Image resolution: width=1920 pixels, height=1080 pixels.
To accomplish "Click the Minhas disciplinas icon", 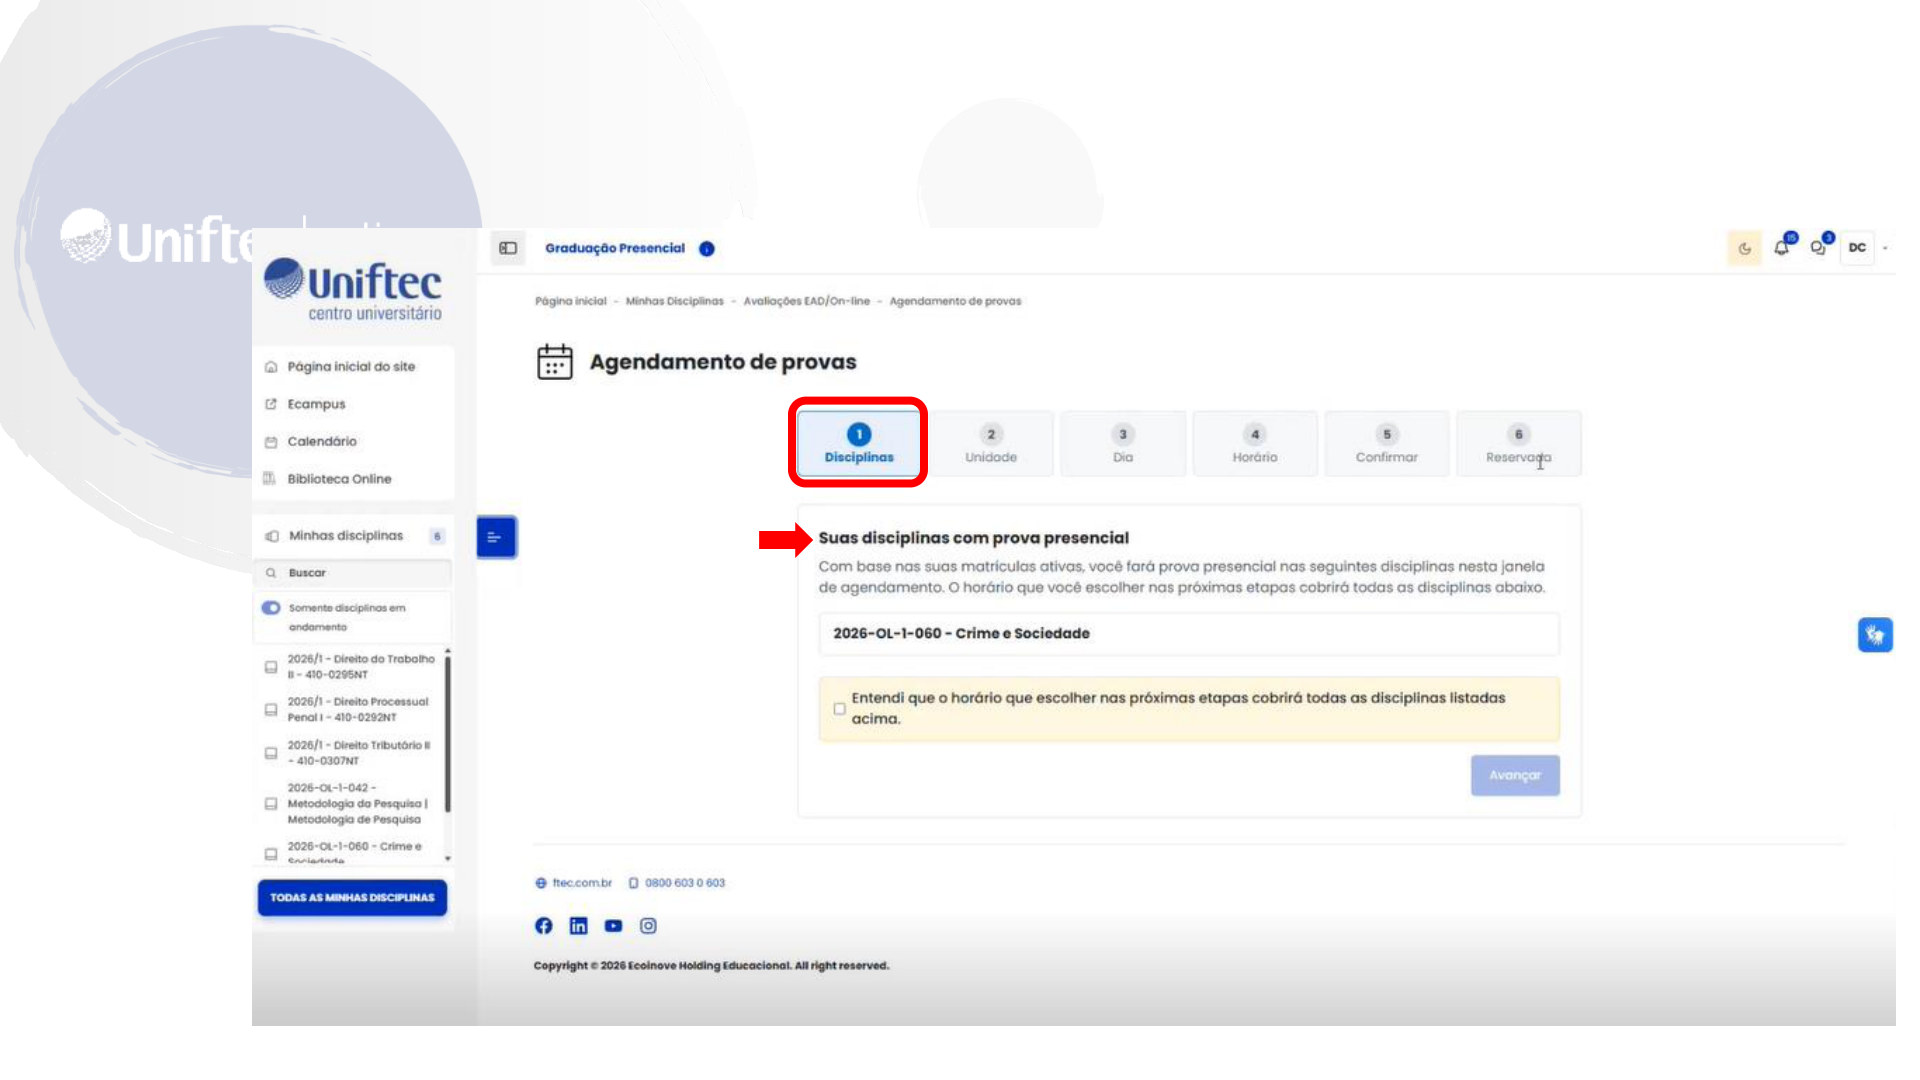I will pyautogui.click(x=272, y=536).
